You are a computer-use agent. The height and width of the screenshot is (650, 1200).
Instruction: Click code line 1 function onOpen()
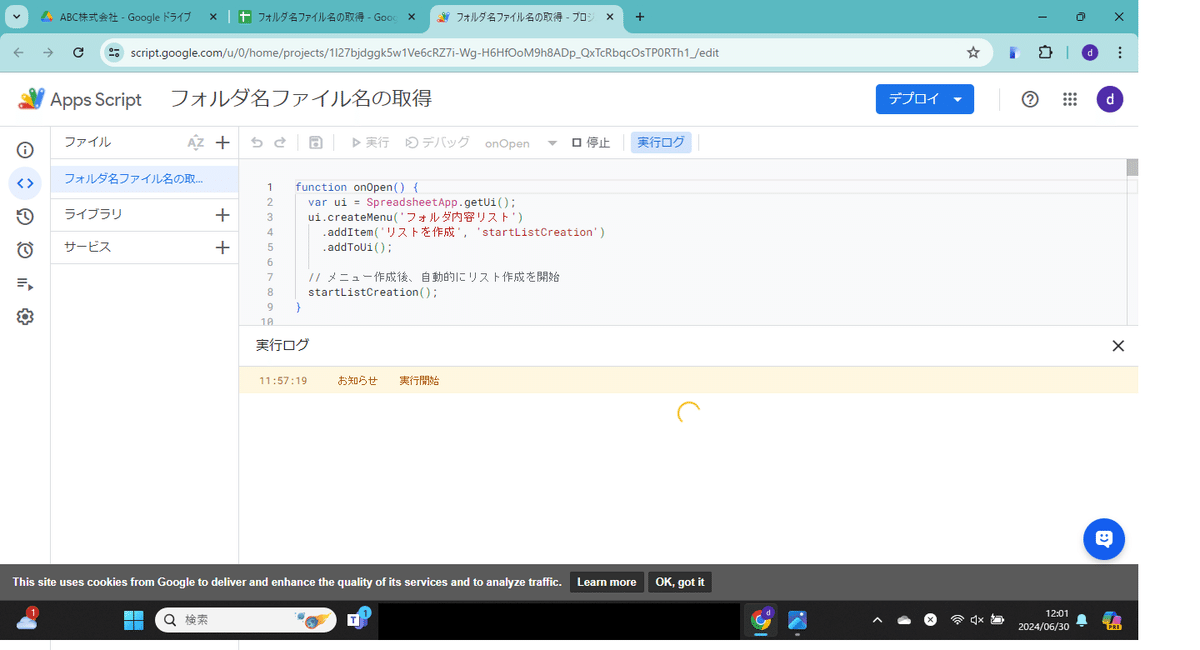(x=357, y=187)
